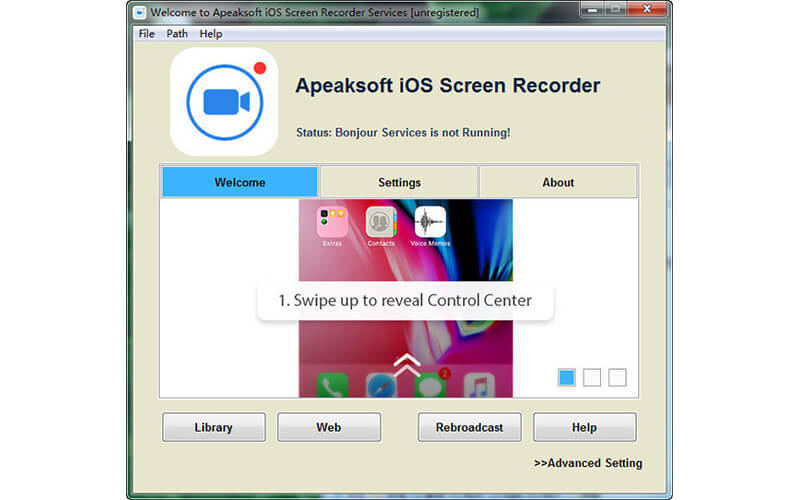Screen dimensions: 800x500
Task: Click the Phone app icon in dock
Action: tap(332, 385)
